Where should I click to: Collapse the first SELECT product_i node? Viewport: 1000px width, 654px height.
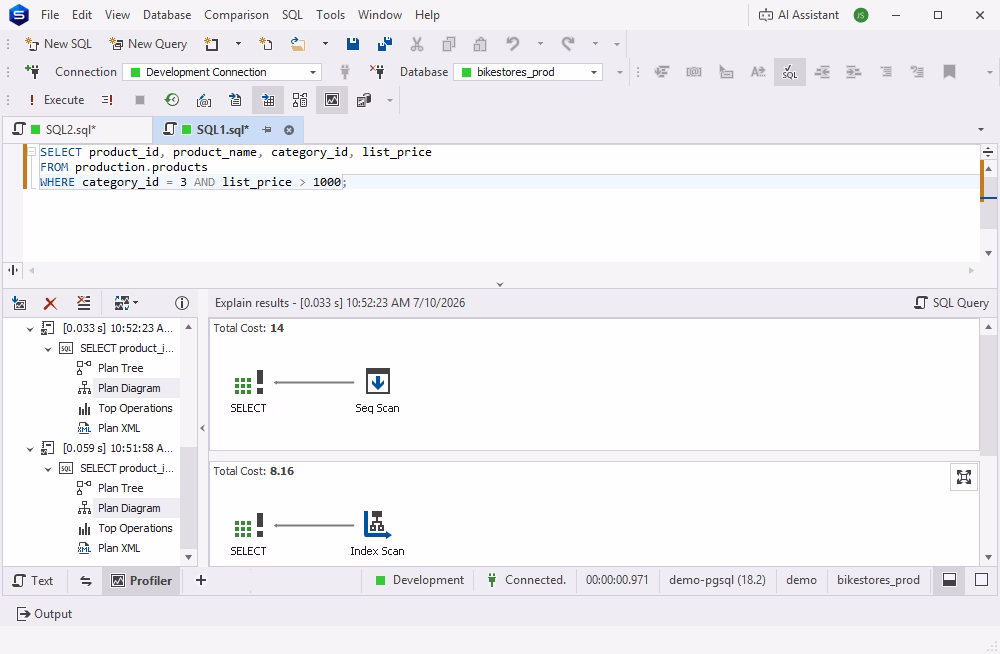[48, 349]
